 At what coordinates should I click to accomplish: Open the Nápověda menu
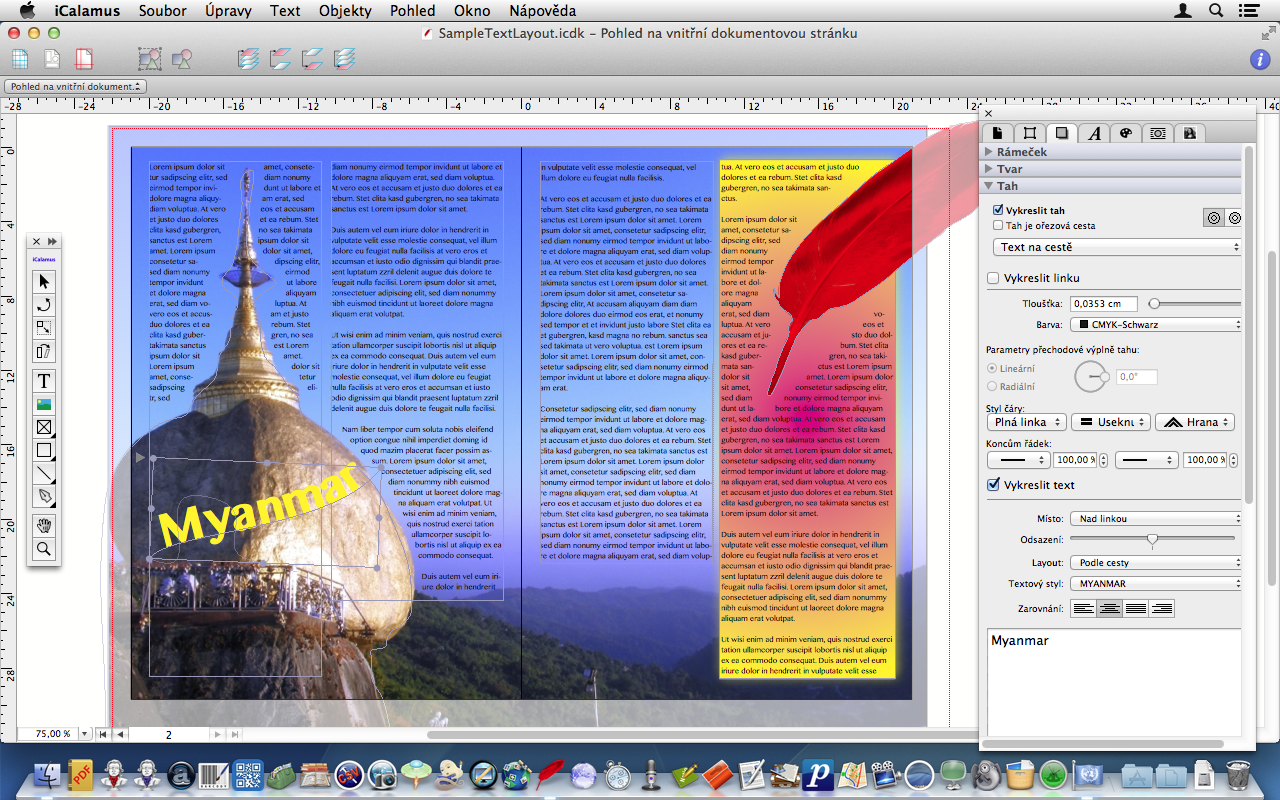click(543, 11)
